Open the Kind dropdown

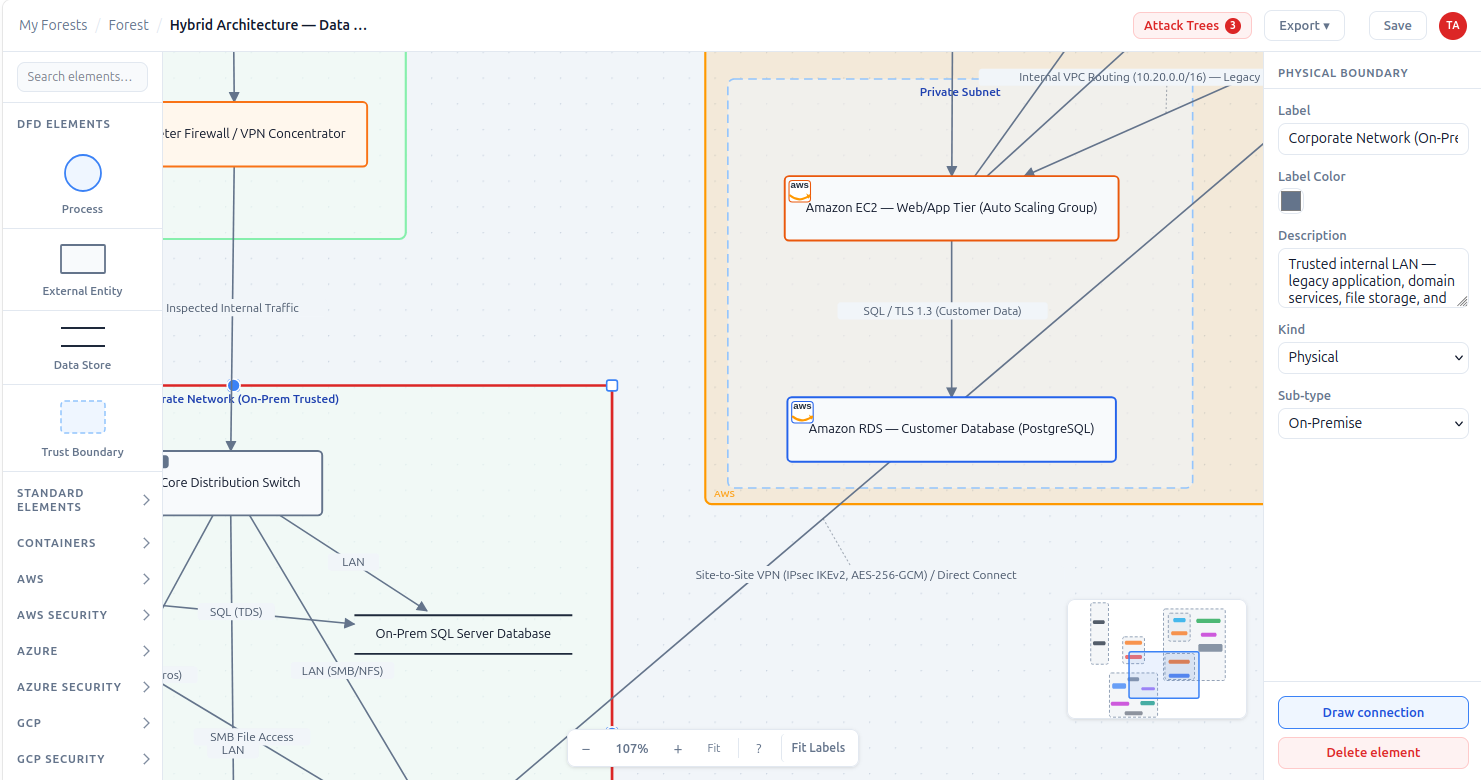pos(1373,357)
